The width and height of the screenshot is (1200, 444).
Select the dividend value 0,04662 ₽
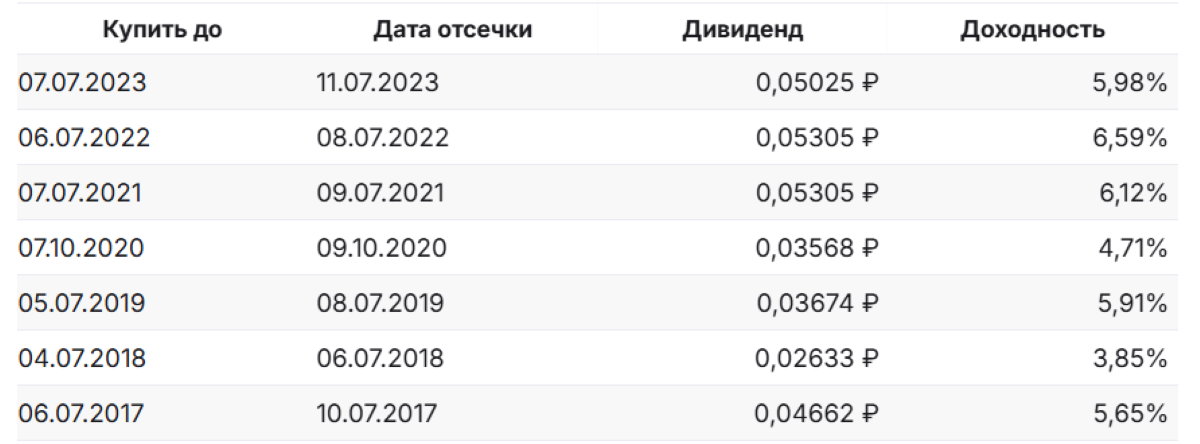pyautogui.click(x=816, y=413)
